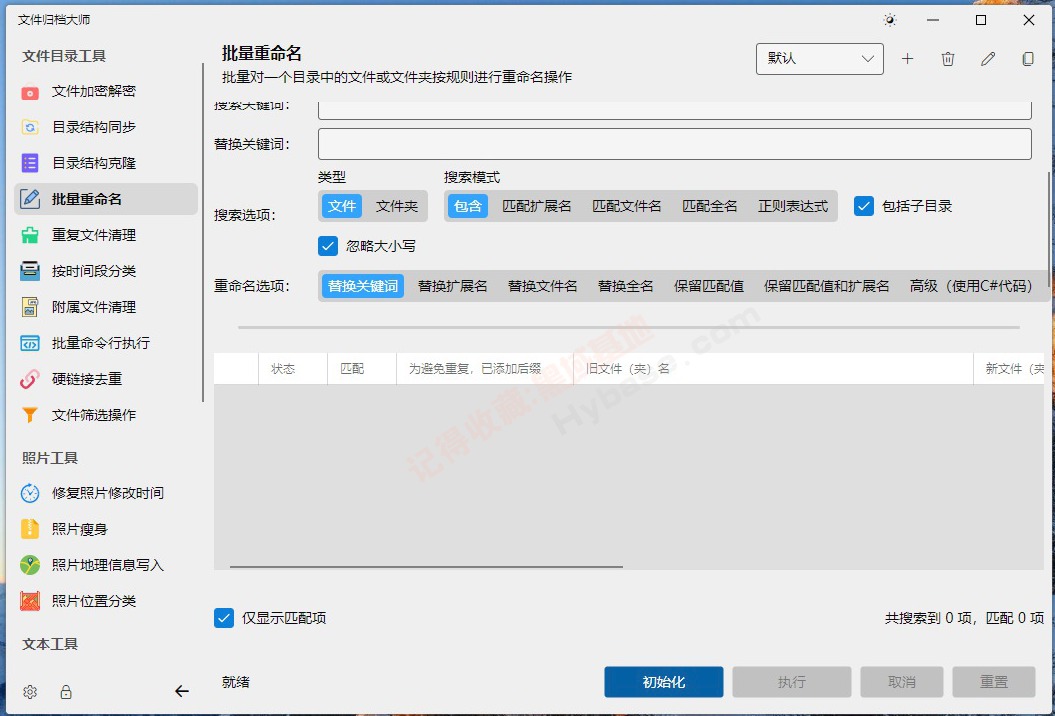Disable the 仅显示匹配项 checkbox

point(224,618)
